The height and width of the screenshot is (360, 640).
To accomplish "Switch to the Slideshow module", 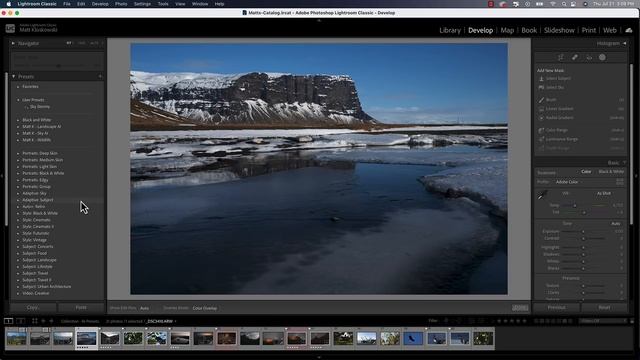I will click(559, 30).
